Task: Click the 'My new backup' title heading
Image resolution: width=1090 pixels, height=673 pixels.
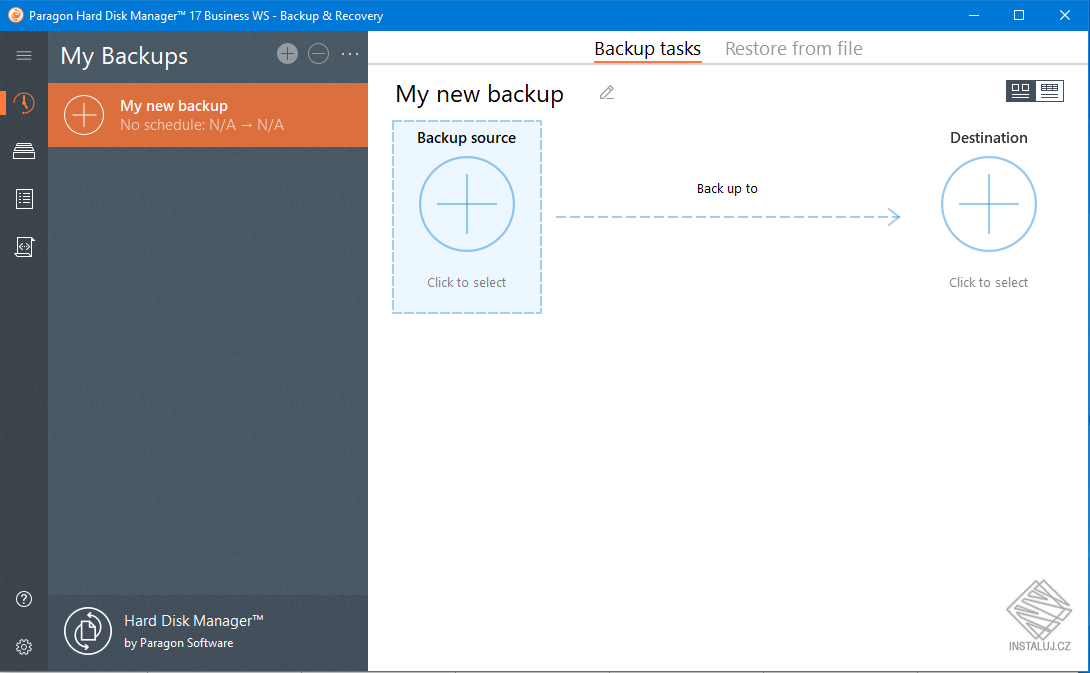Action: coord(480,94)
